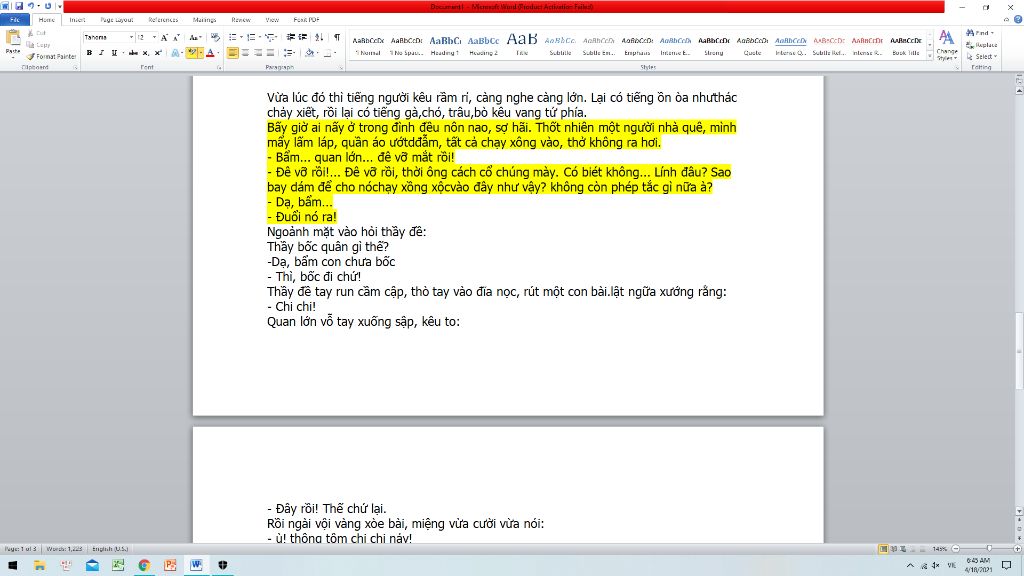1024x576 pixels.
Task: Clear formatting with the eraser icon
Action: point(215,38)
